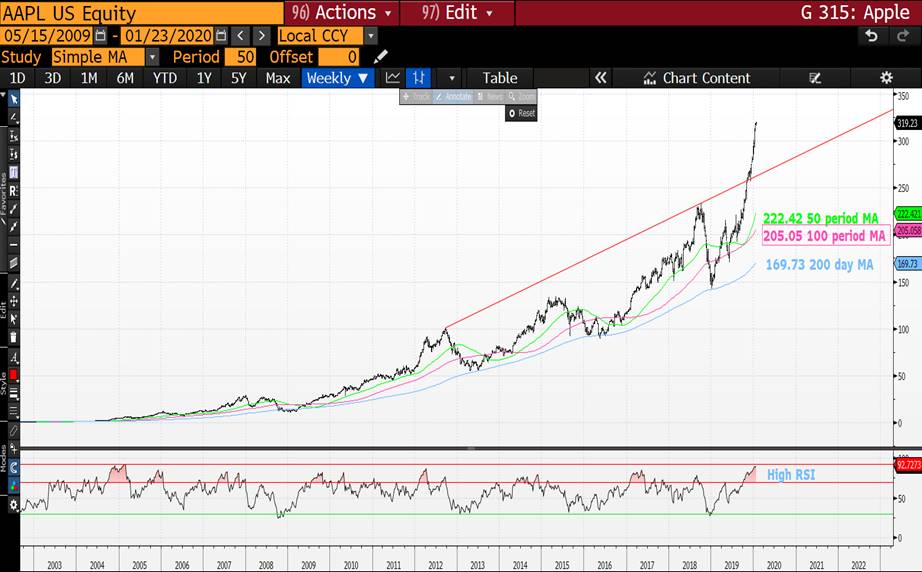Click the edit chart notes icon
This screenshot has height=572, width=922.
[x=815, y=78]
